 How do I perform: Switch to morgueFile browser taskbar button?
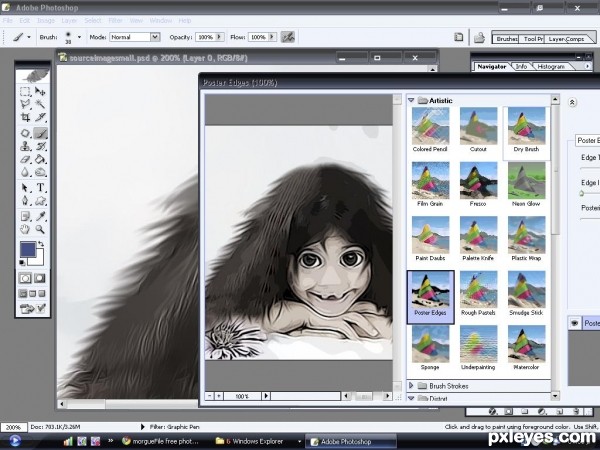161,441
